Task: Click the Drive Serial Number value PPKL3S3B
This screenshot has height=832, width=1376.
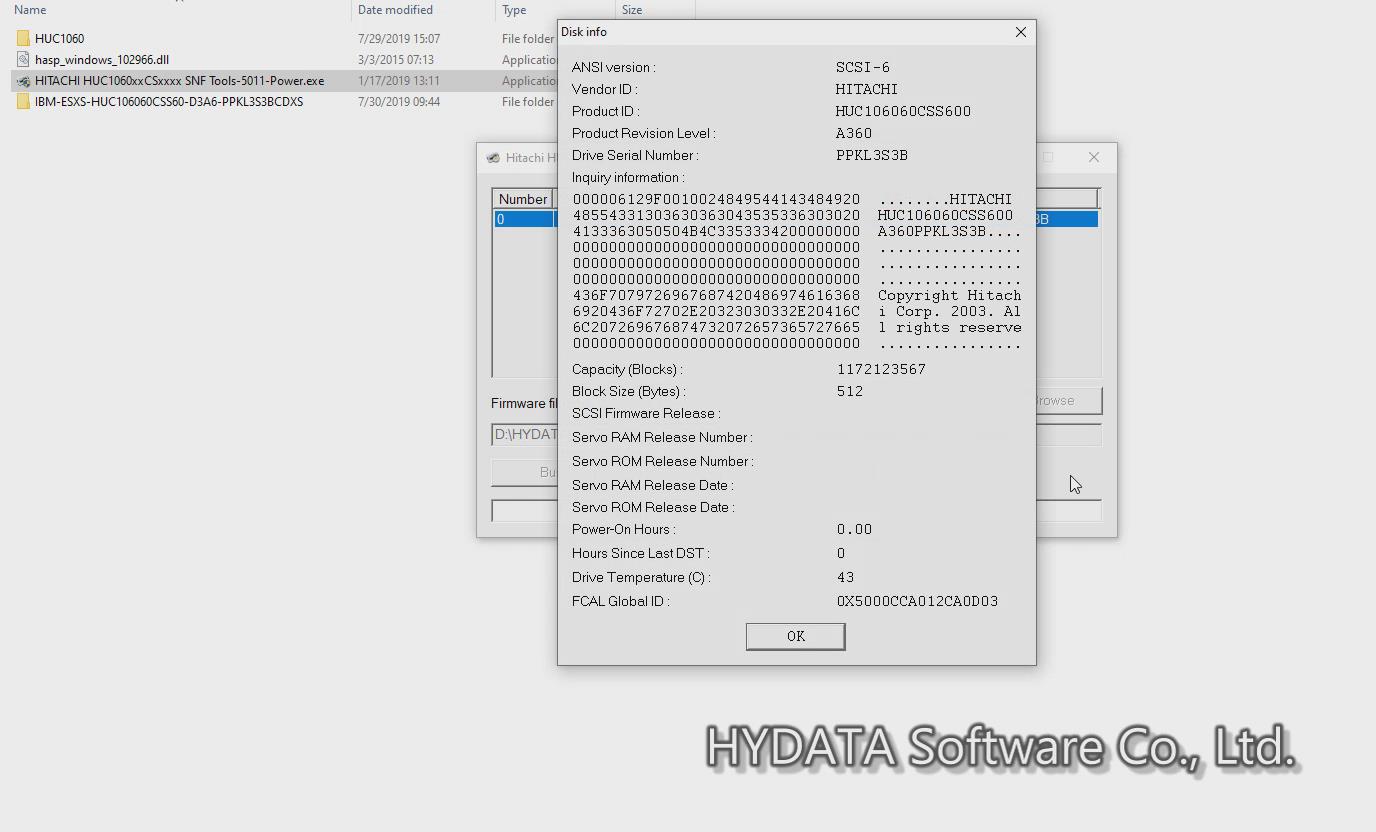Action: tap(872, 155)
